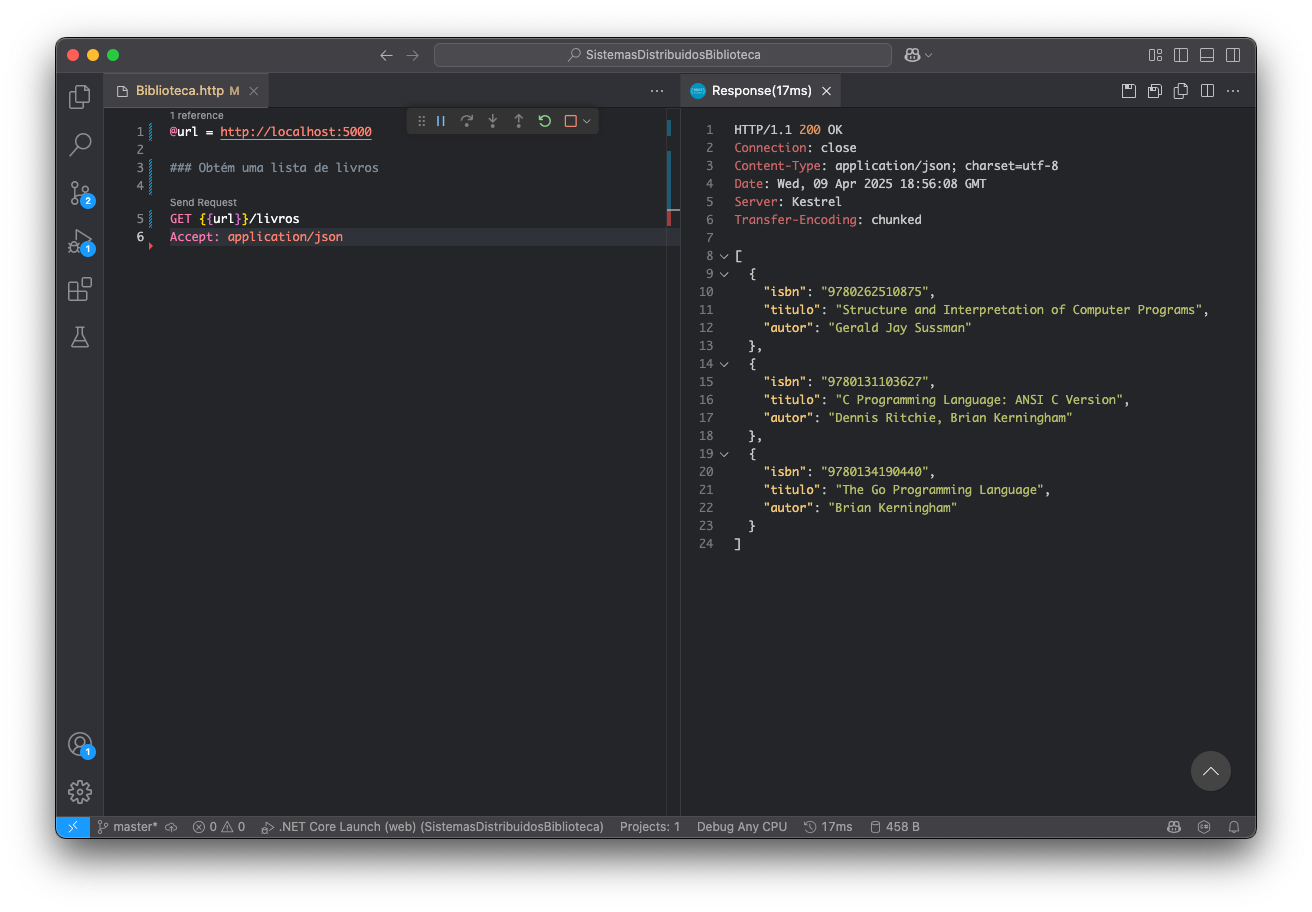Click the debug Restart button
1312x912 pixels.
click(544, 121)
